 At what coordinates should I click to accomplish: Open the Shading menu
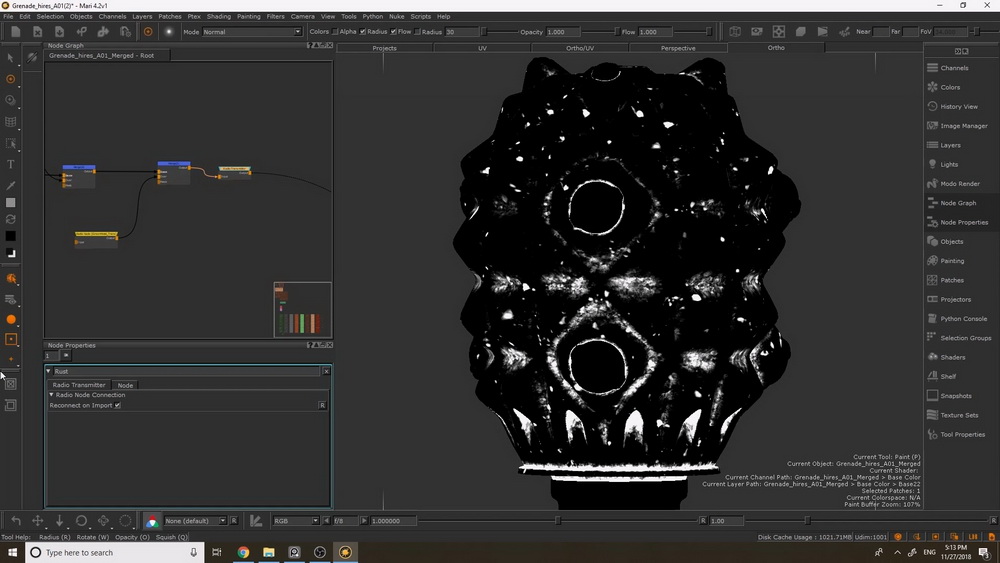[x=219, y=17]
